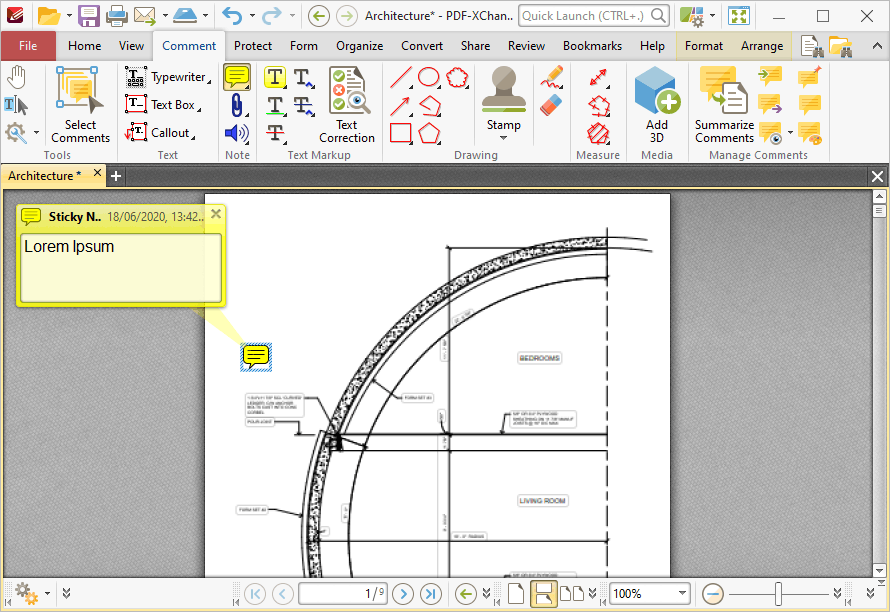Open the File menu
The width and height of the screenshot is (890, 612).
coord(28,46)
